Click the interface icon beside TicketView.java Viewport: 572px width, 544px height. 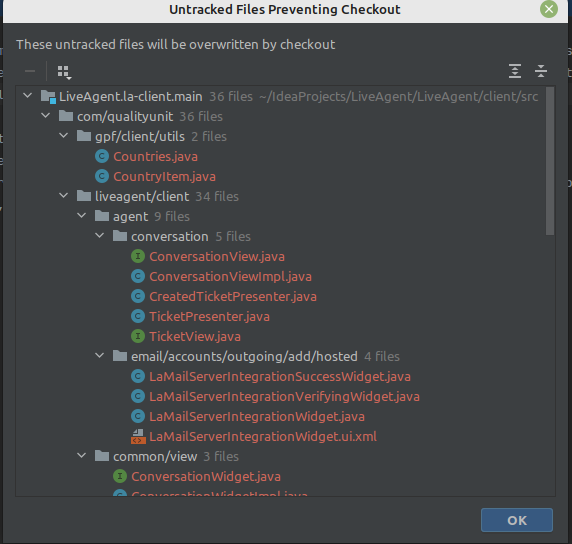coord(138,336)
